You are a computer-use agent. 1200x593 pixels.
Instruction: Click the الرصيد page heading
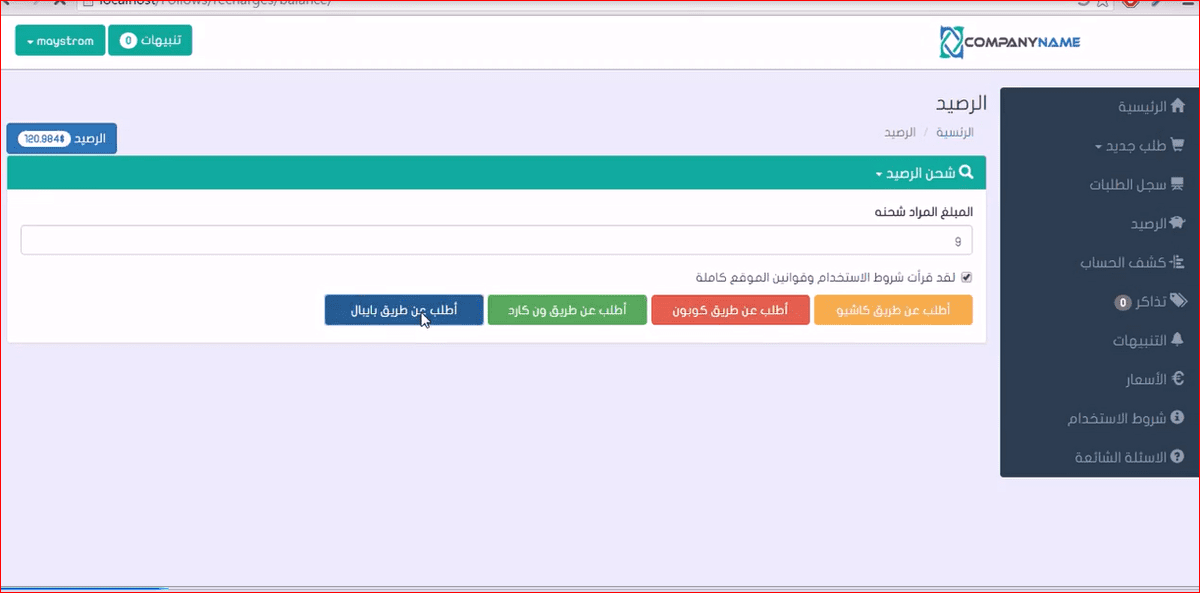point(961,103)
